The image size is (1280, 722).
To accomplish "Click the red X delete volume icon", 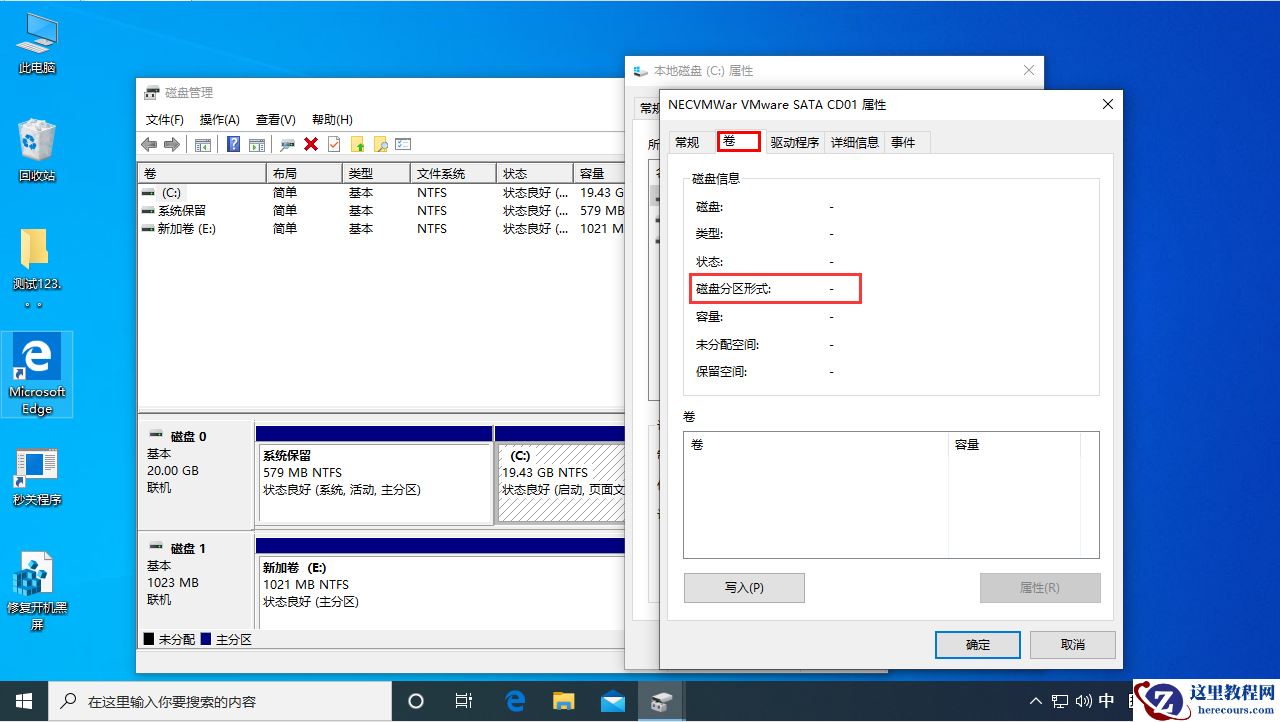I will tap(311, 144).
